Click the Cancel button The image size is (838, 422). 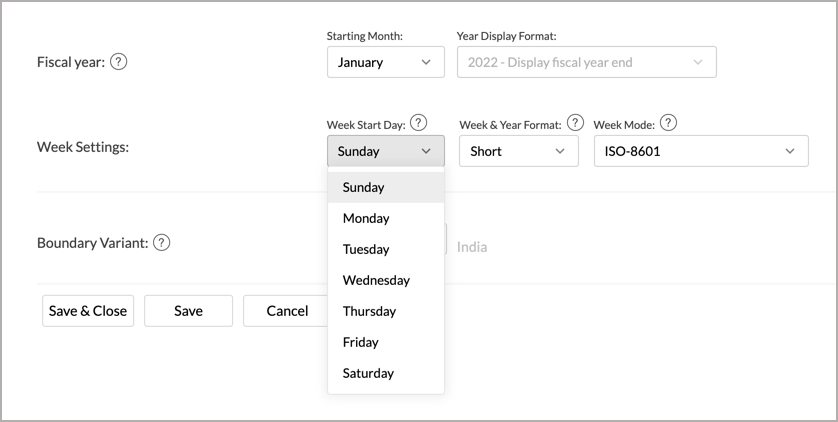[x=286, y=311]
